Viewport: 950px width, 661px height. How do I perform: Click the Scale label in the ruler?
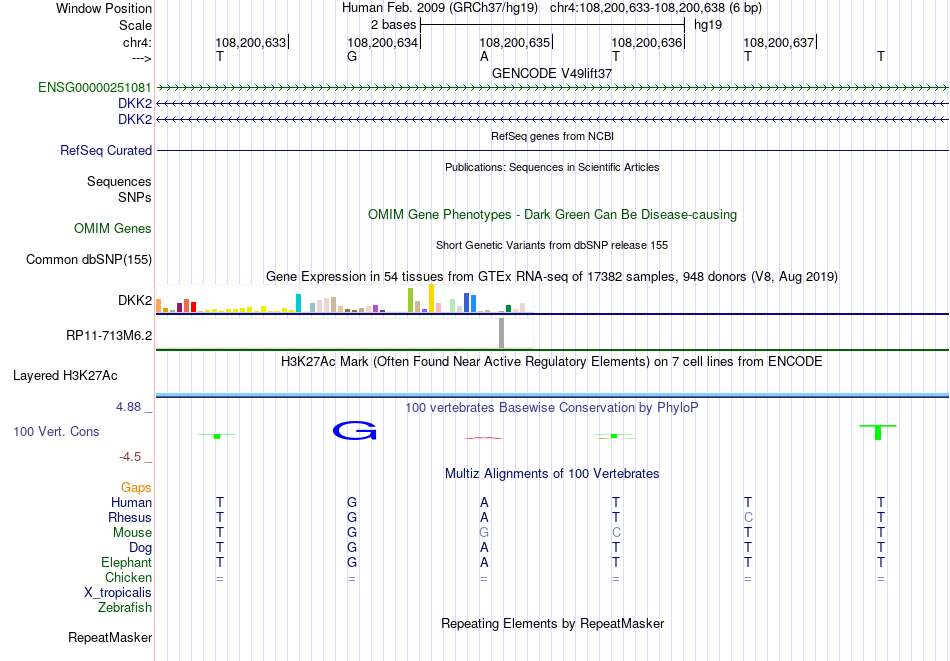point(135,25)
